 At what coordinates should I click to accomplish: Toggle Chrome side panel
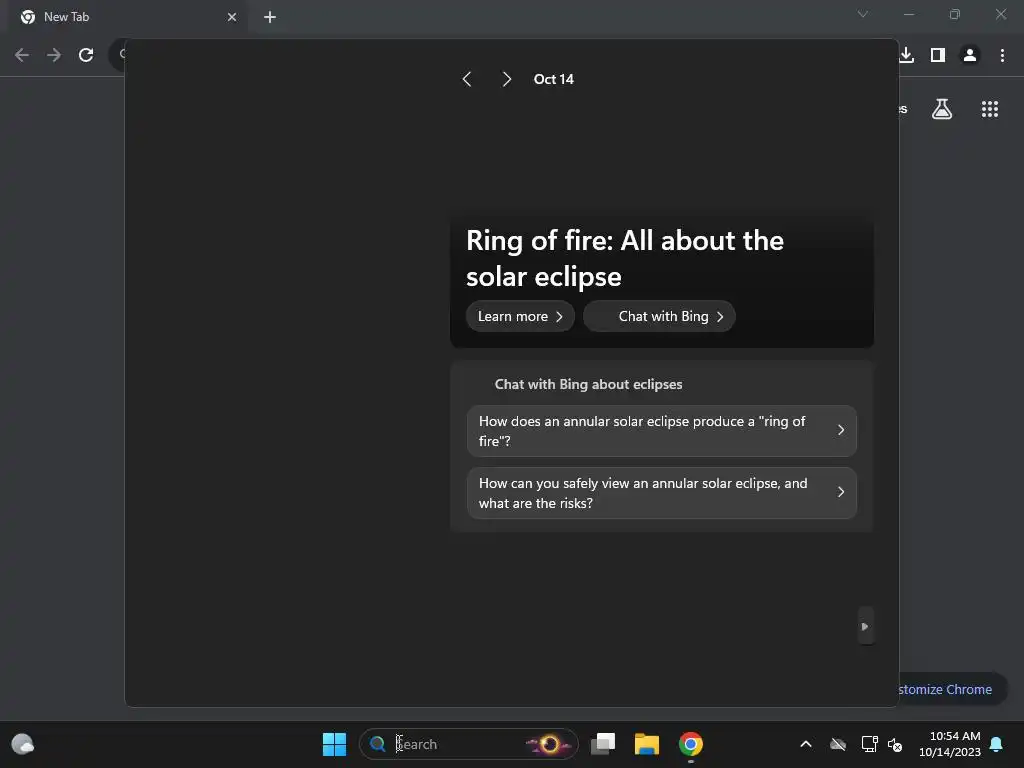[938, 55]
